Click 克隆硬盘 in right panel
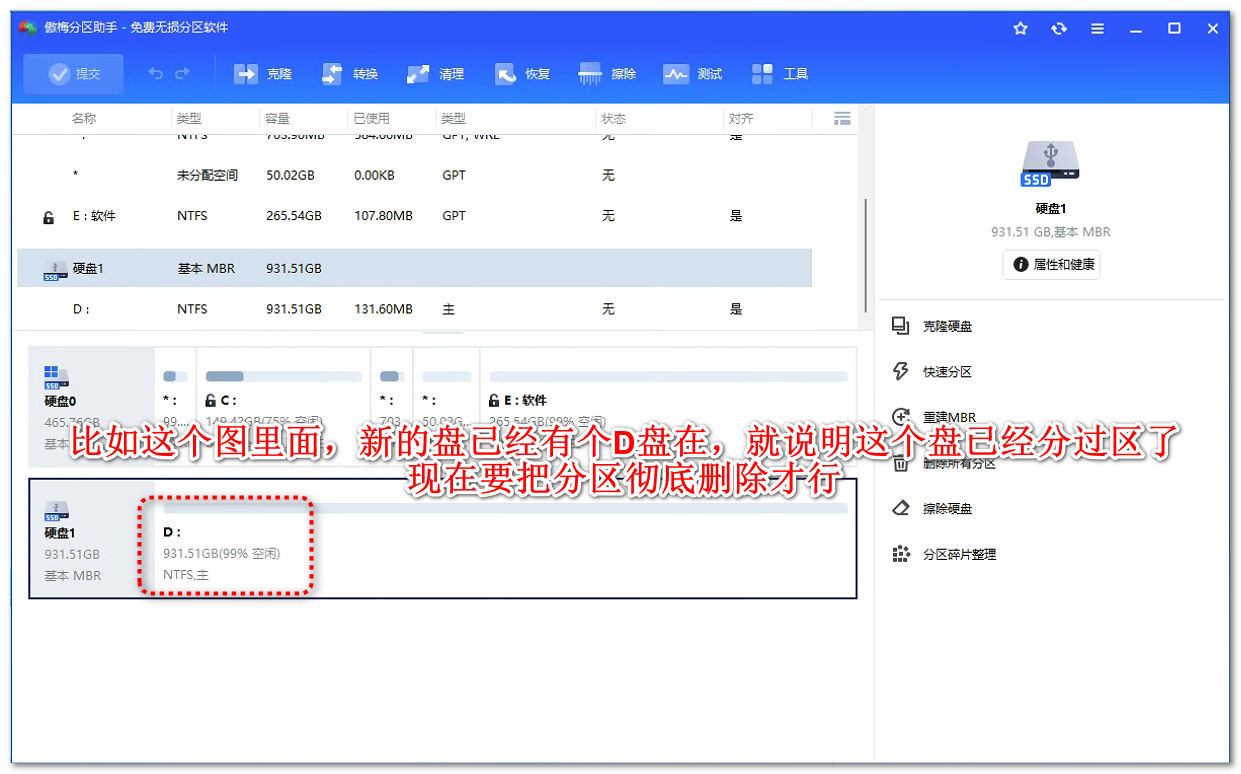This screenshot has width=1241, height=774. click(947, 326)
